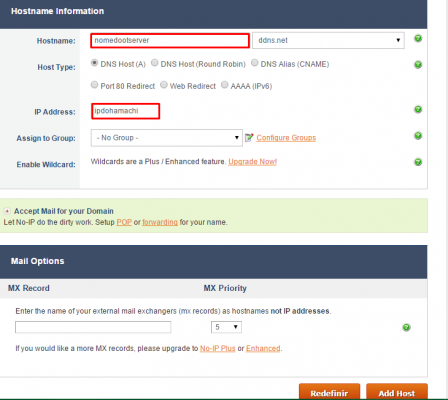Expand the Accept Mail for your Domain icon
Image resolution: width=448 pixels, height=400 pixels.
pyautogui.click(x=7, y=211)
